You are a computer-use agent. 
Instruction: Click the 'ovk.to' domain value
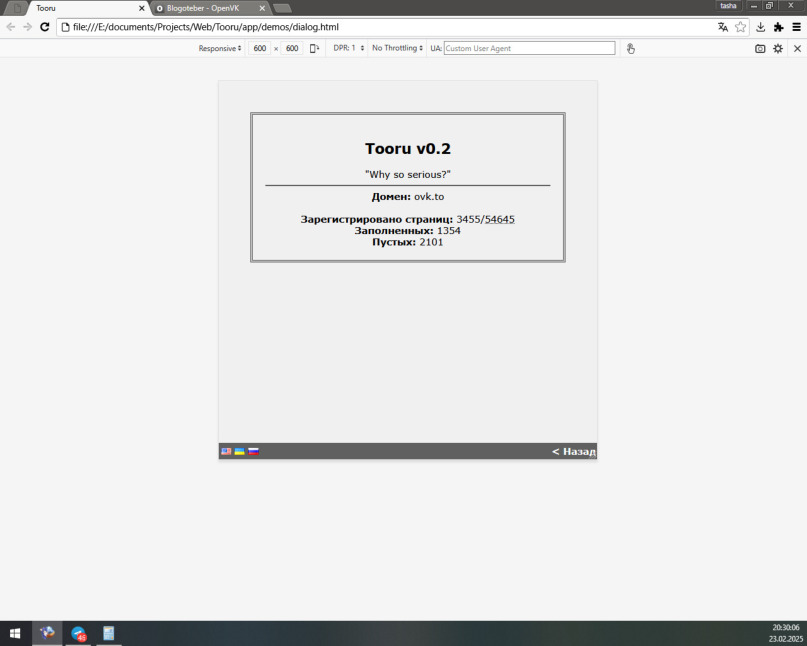[x=429, y=197]
